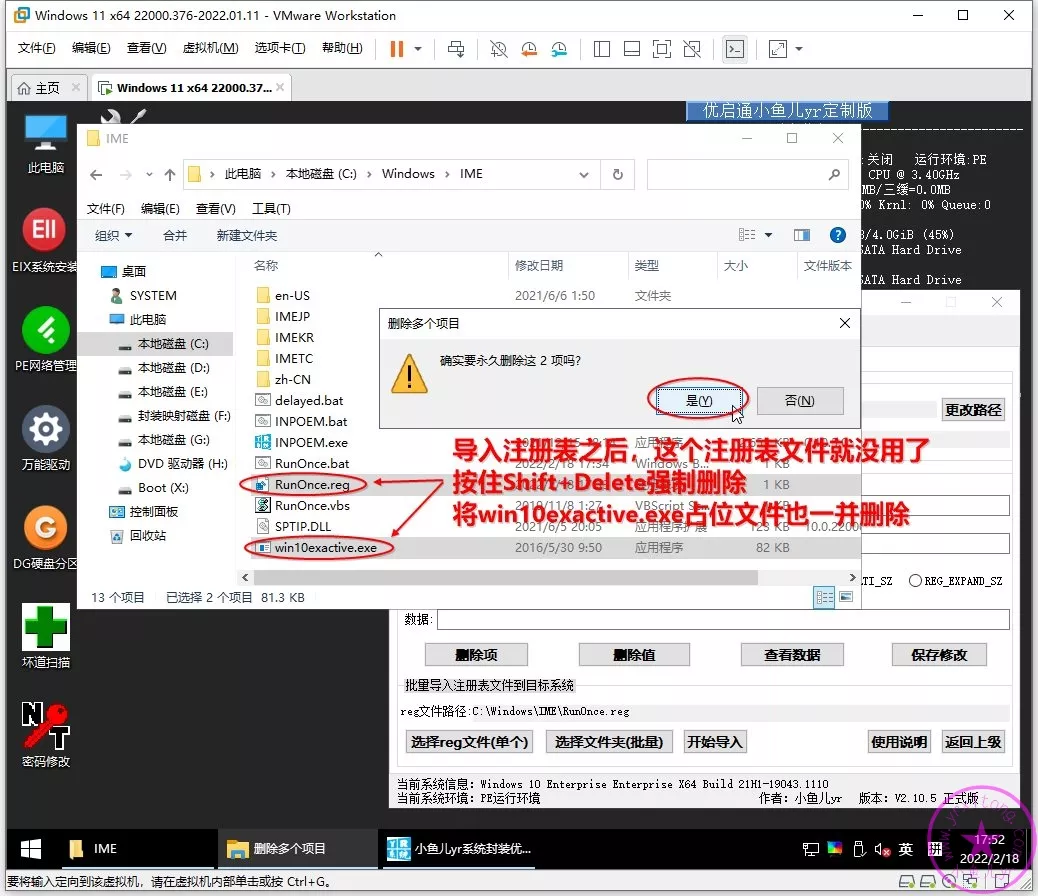Switch to the 主页 tab in VMware
The width and height of the screenshot is (1038, 896).
point(38,87)
